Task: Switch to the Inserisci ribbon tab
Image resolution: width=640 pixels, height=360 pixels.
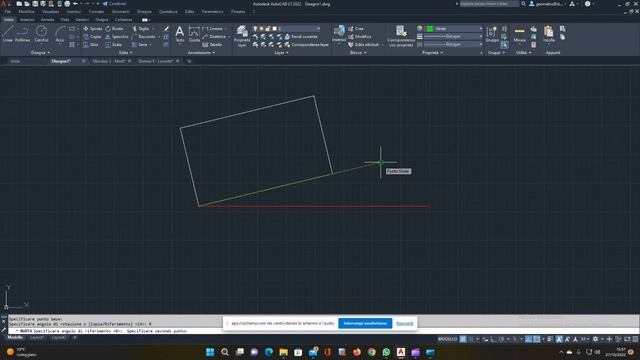Action: click(x=27, y=20)
